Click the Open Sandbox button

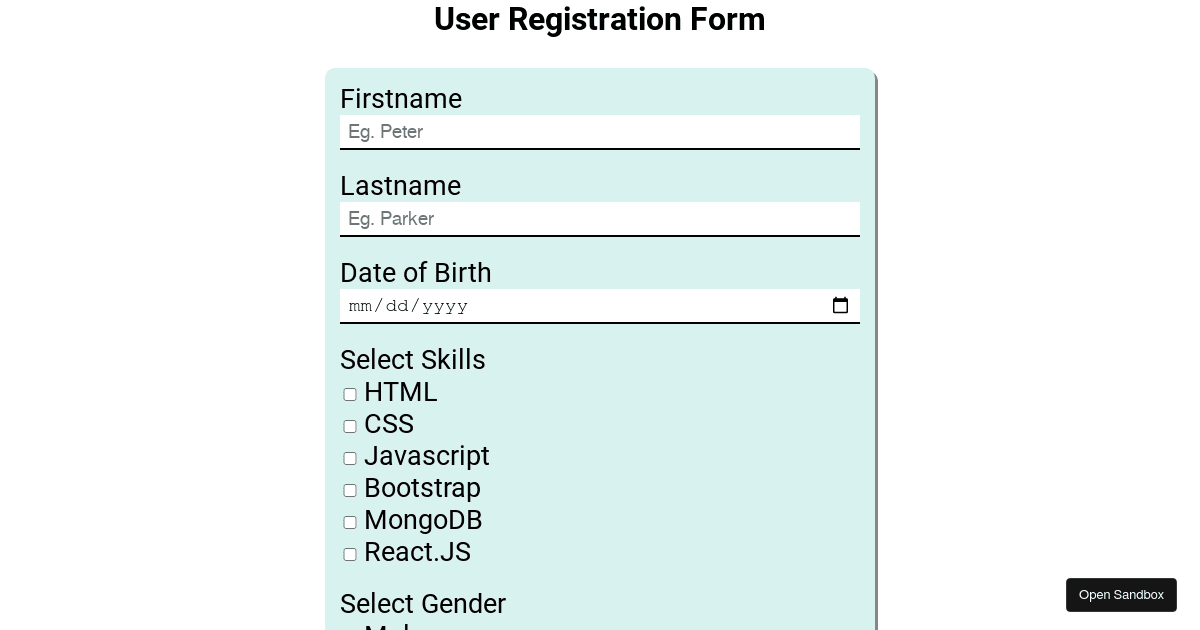pyautogui.click(x=1121, y=595)
